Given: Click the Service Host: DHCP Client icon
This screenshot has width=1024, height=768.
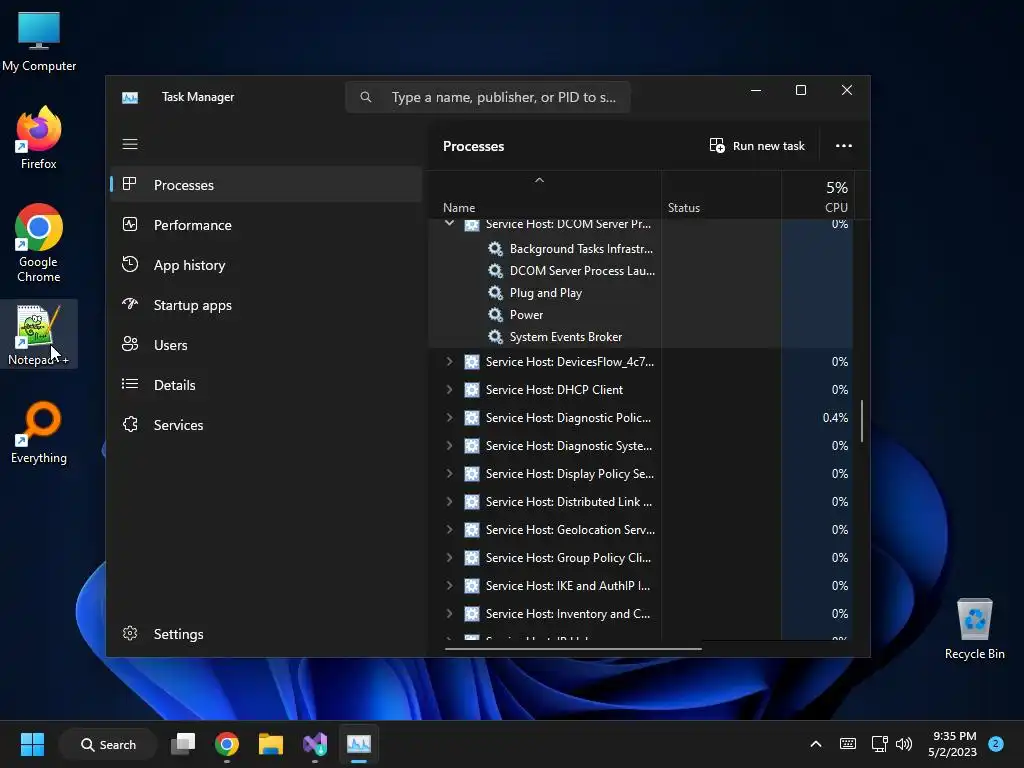Looking at the screenshot, I should [x=472, y=390].
